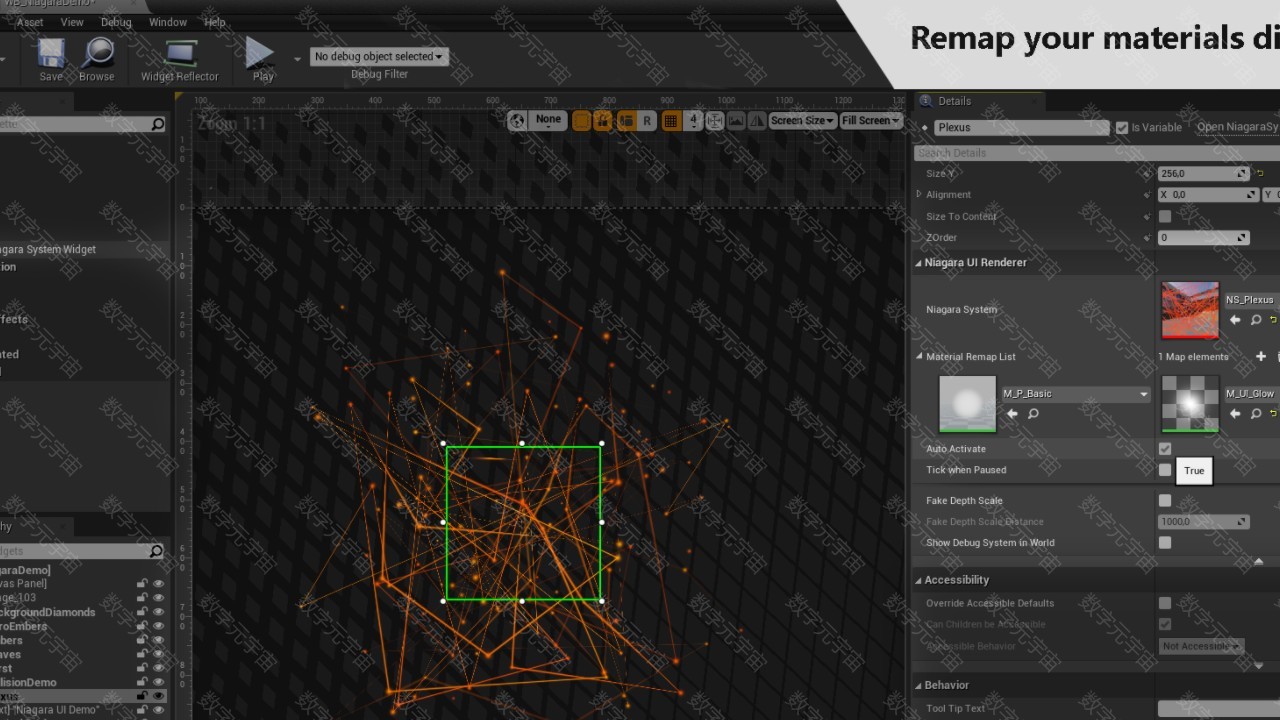
Task: Collapse the Accessibility section
Action: click(x=919, y=580)
